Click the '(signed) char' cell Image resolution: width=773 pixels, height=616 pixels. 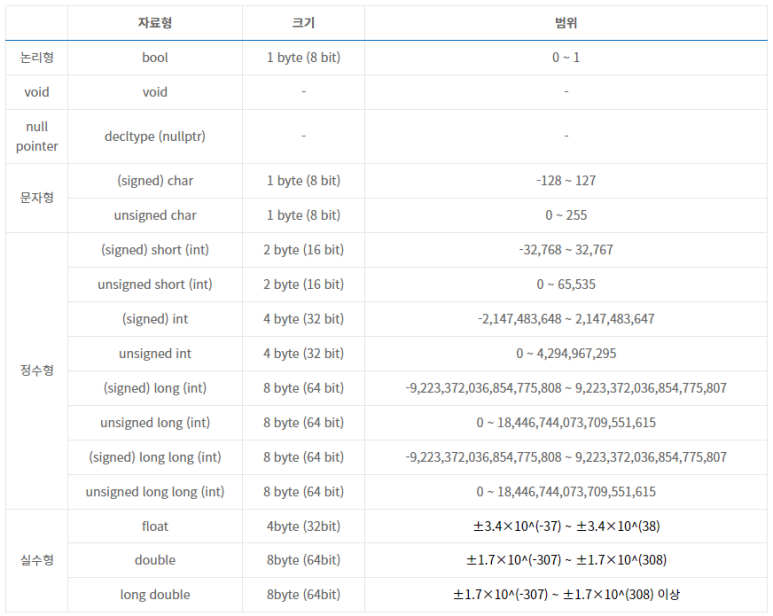(155, 181)
